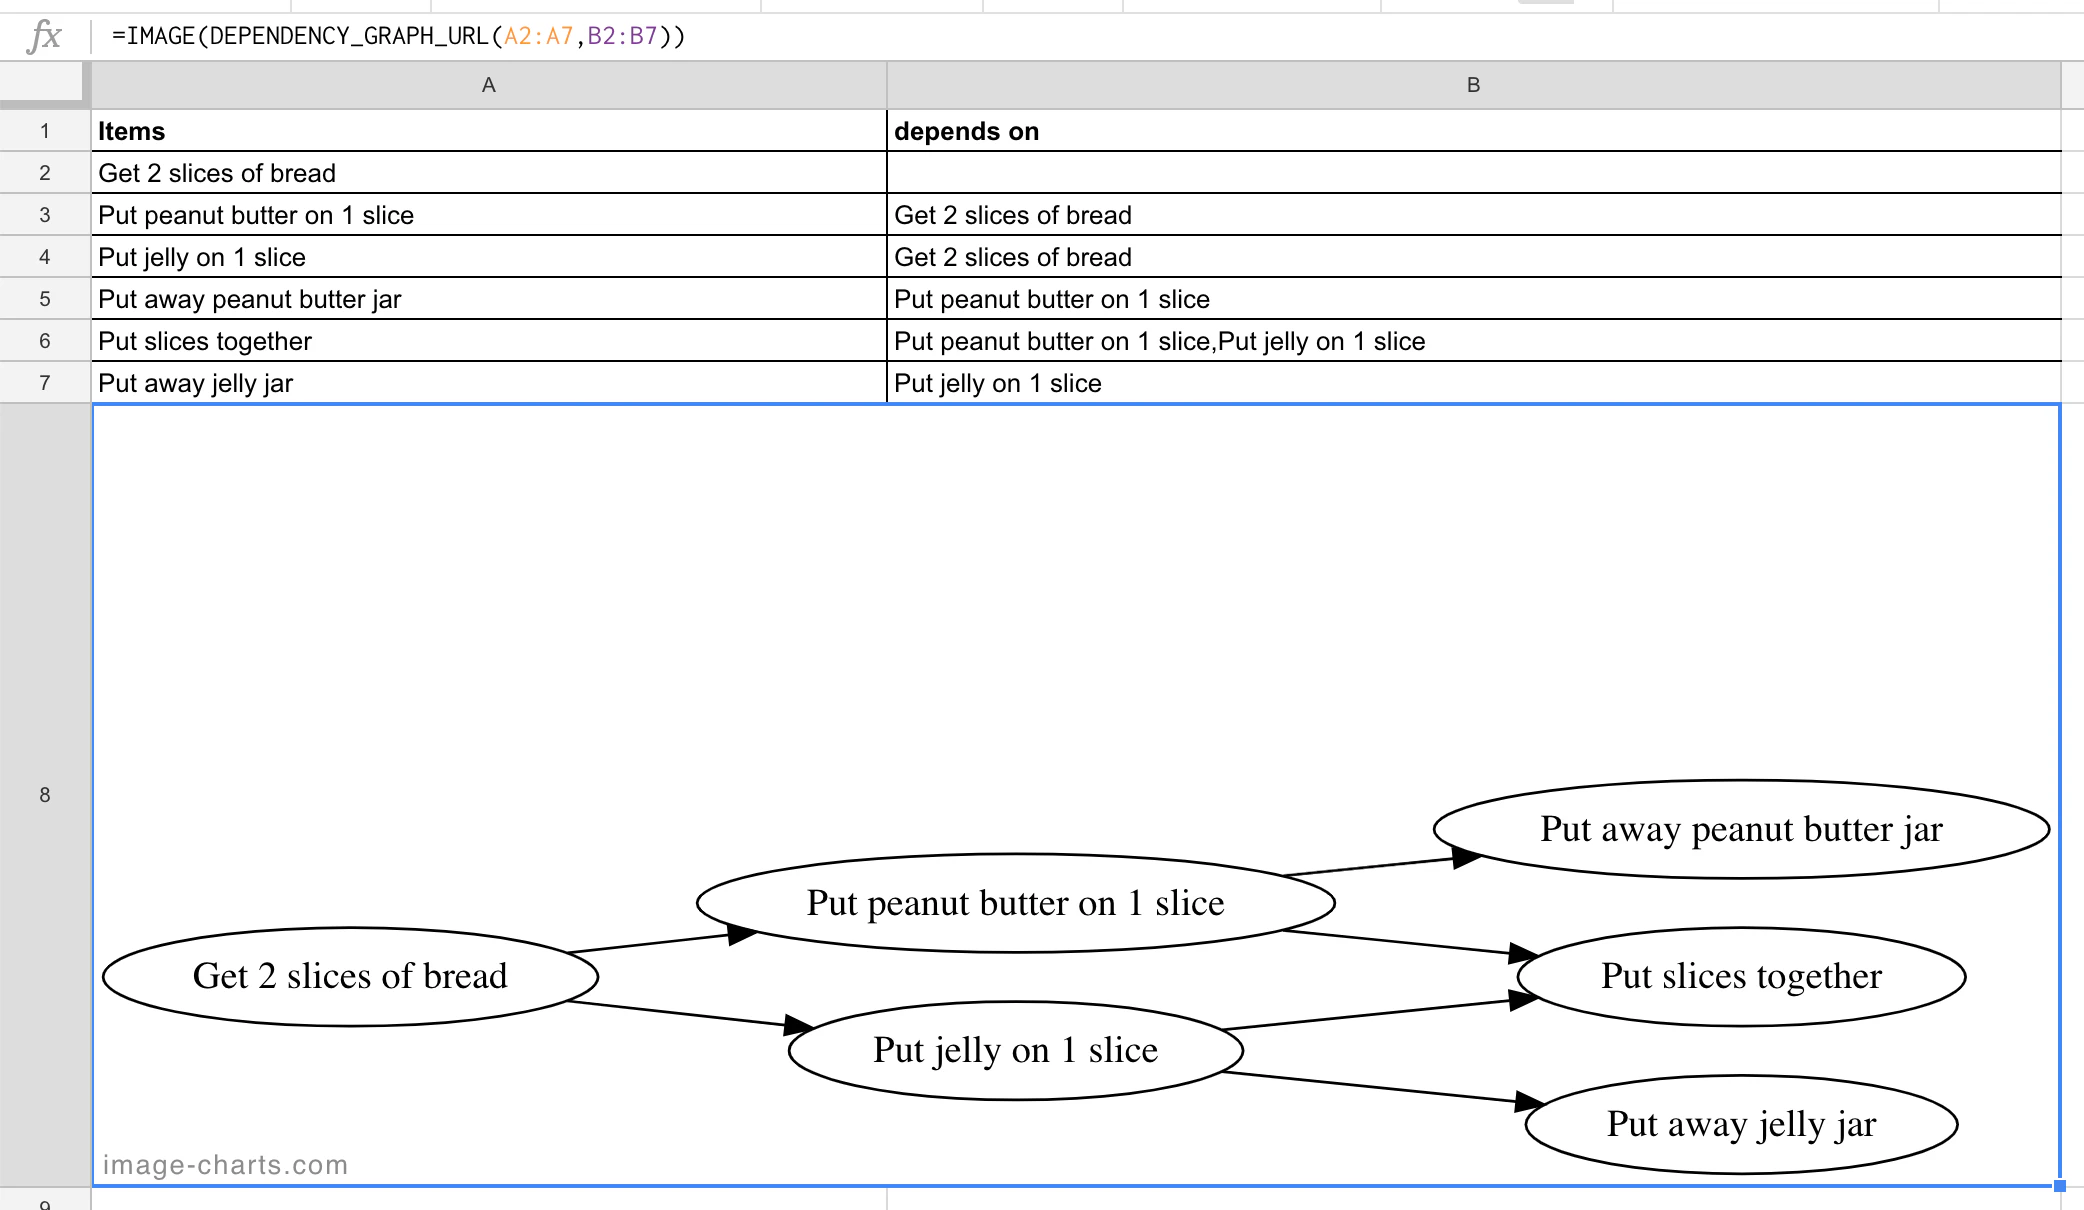Click the Items header cell

[x=400, y=131]
